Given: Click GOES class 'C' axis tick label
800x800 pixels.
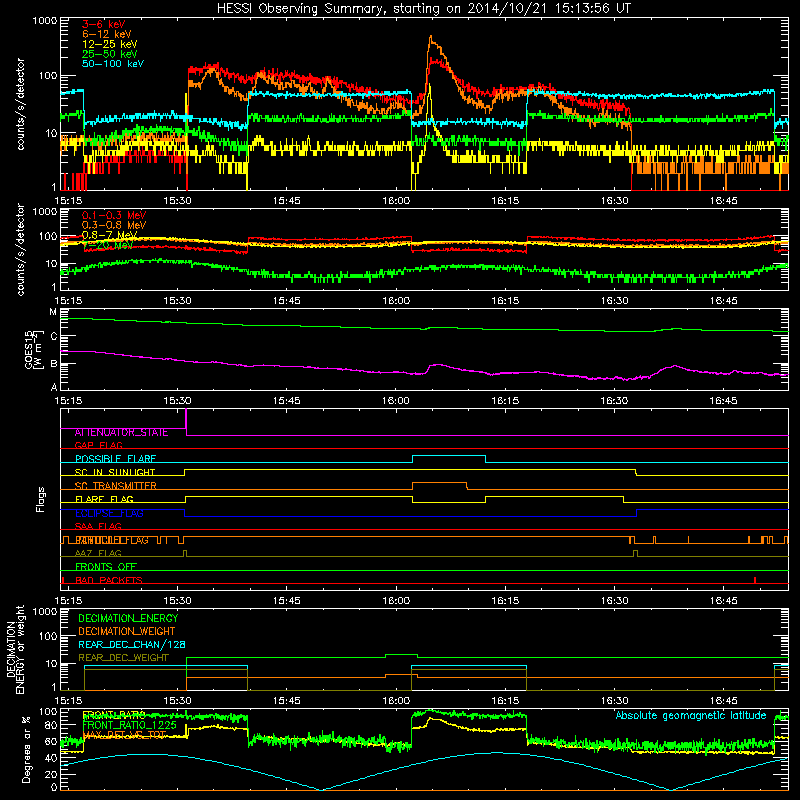Looking at the screenshot, I should click(x=53, y=337).
